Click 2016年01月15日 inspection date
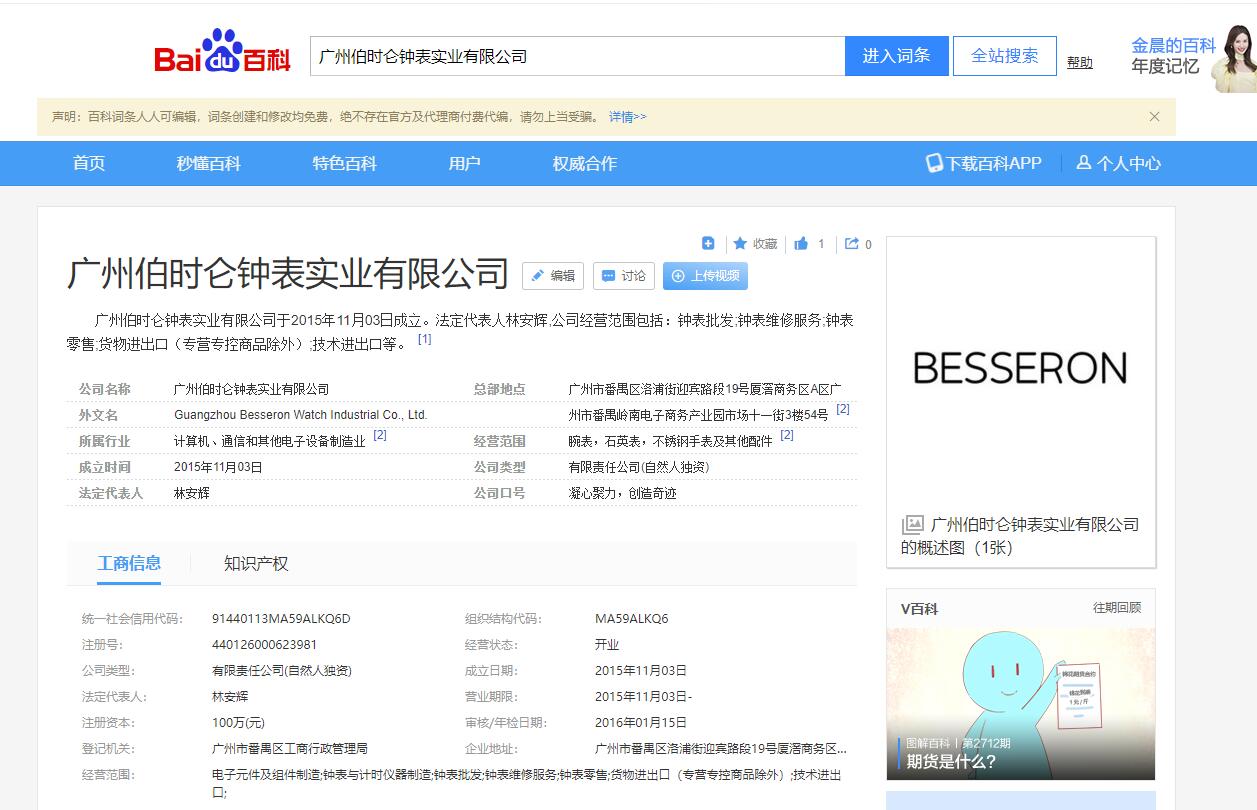1257x810 pixels. point(641,722)
